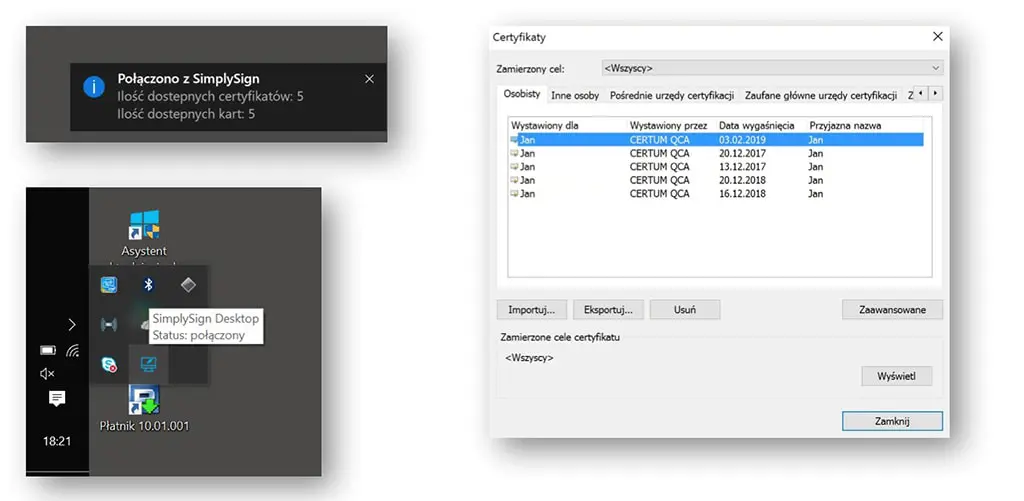Open the Wi-Fi network icon
Screen dimensions: 1024x501
pyautogui.click(x=72, y=351)
